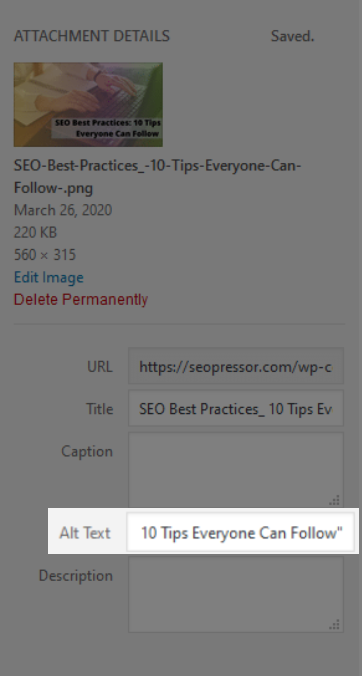Click the Delete Permanently link
This screenshot has width=362, height=676.
coord(81,299)
